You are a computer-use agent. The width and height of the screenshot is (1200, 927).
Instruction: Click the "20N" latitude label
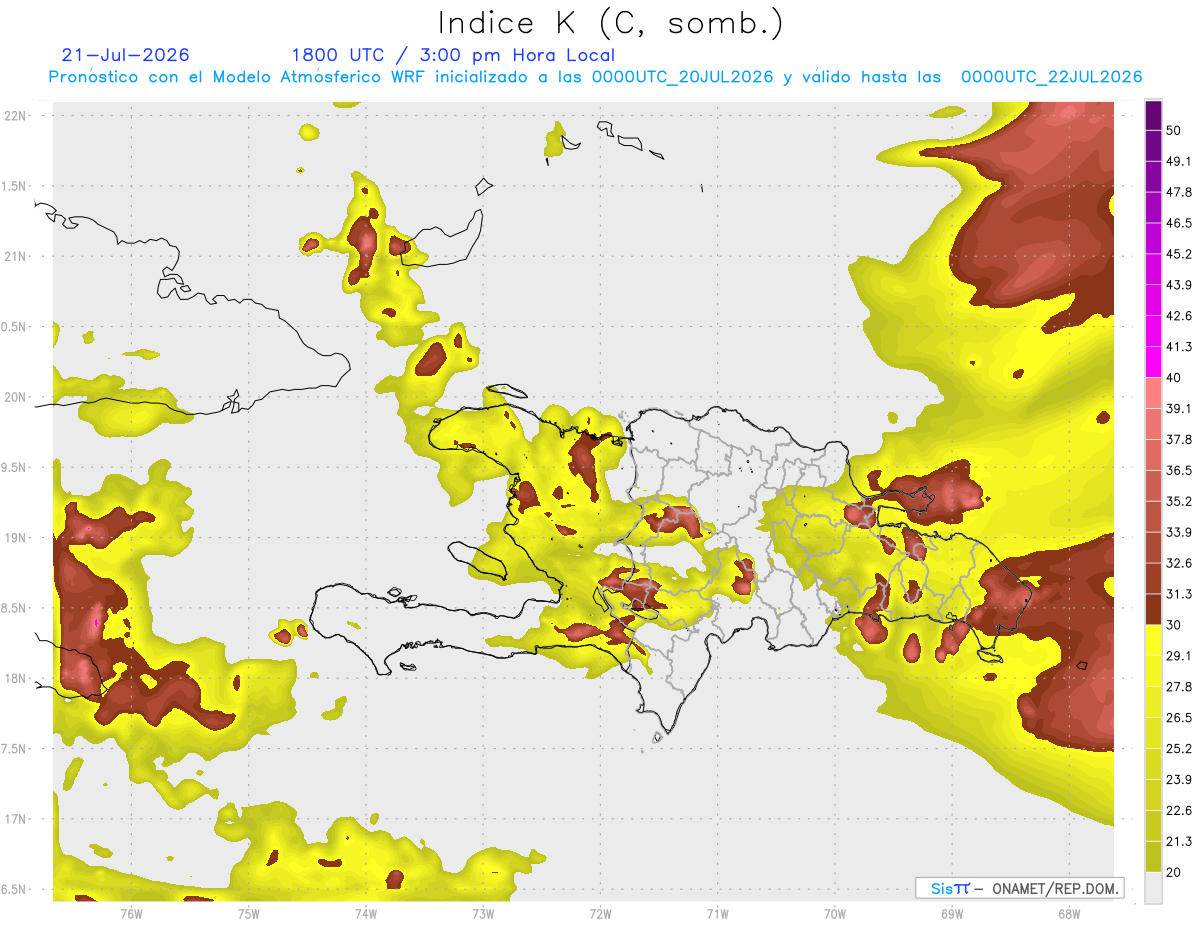[x=15, y=397]
